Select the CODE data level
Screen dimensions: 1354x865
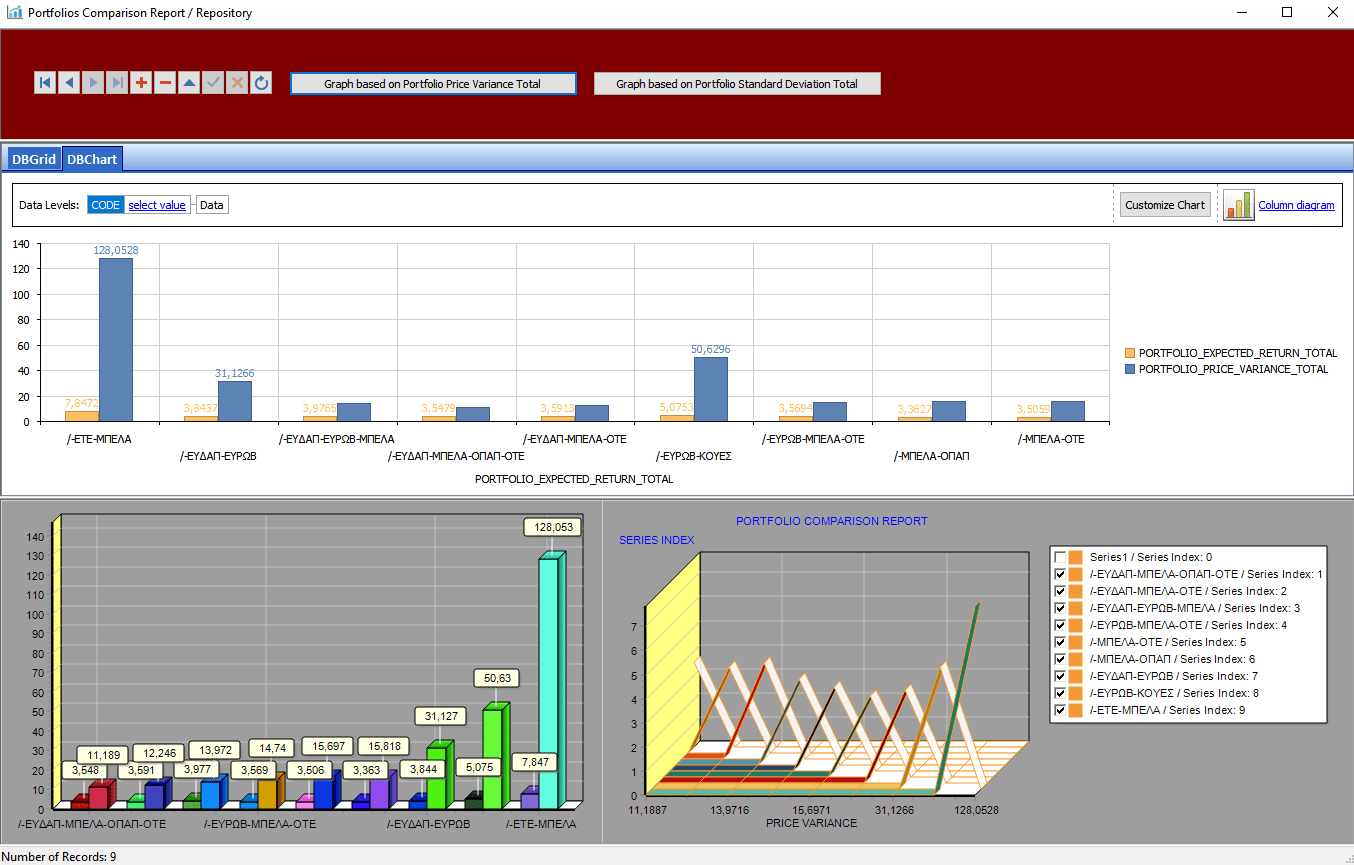click(105, 205)
